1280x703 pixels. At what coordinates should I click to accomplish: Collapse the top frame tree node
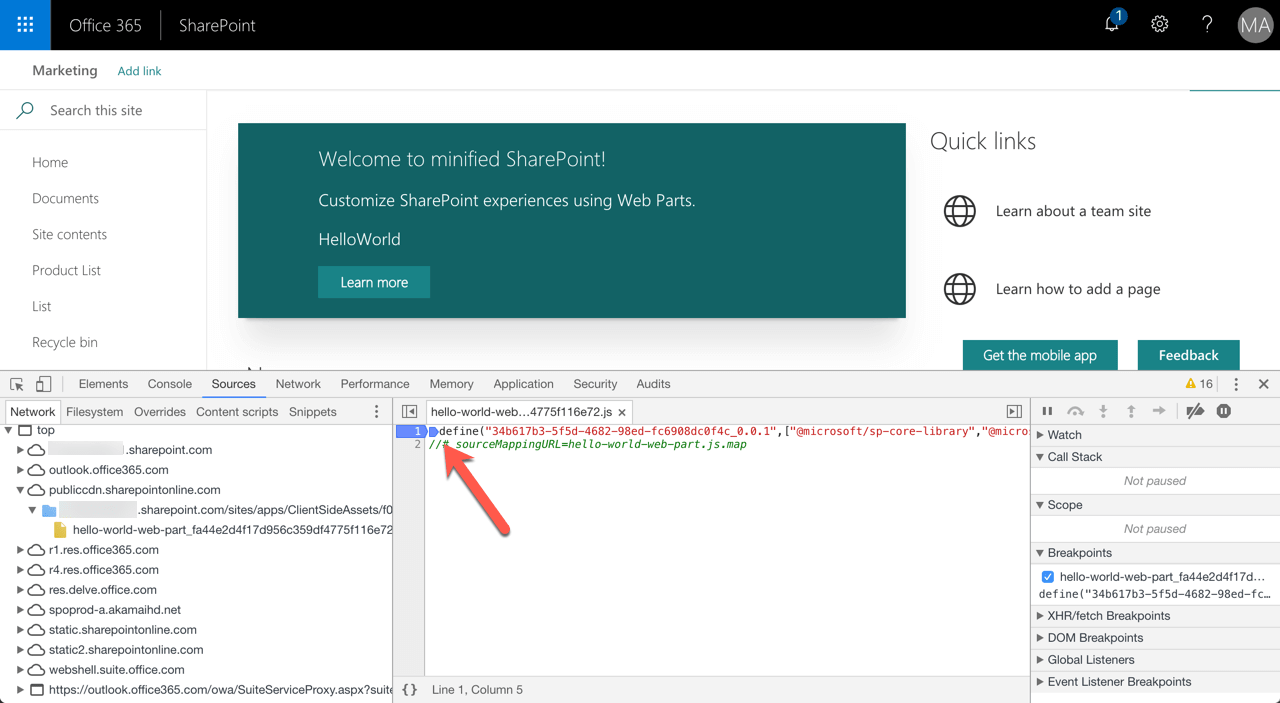coord(9,431)
